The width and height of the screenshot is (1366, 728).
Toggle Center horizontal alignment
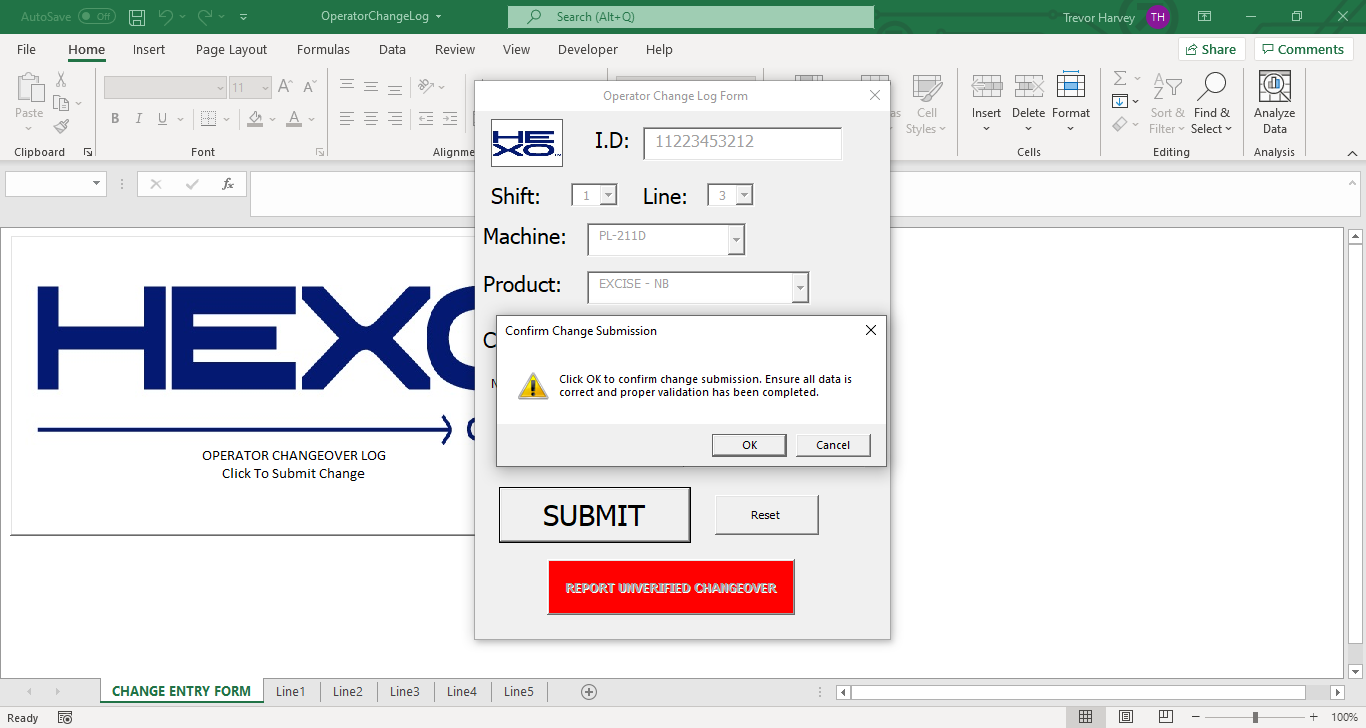pyautogui.click(x=371, y=118)
